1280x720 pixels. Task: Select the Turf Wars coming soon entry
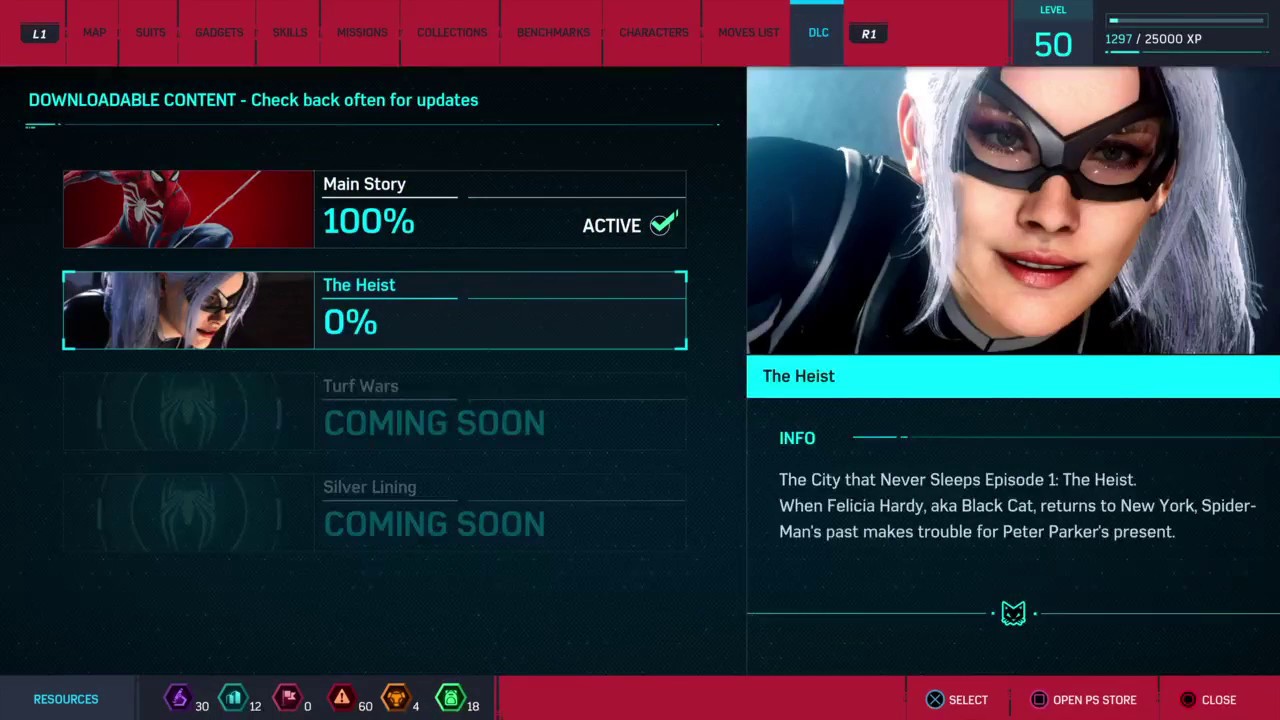[375, 411]
